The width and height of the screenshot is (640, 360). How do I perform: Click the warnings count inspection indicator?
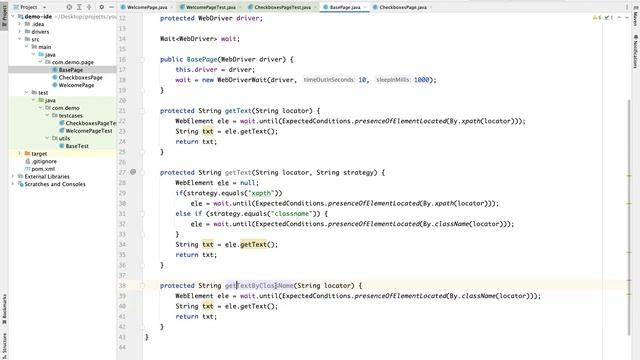click(x=597, y=18)
